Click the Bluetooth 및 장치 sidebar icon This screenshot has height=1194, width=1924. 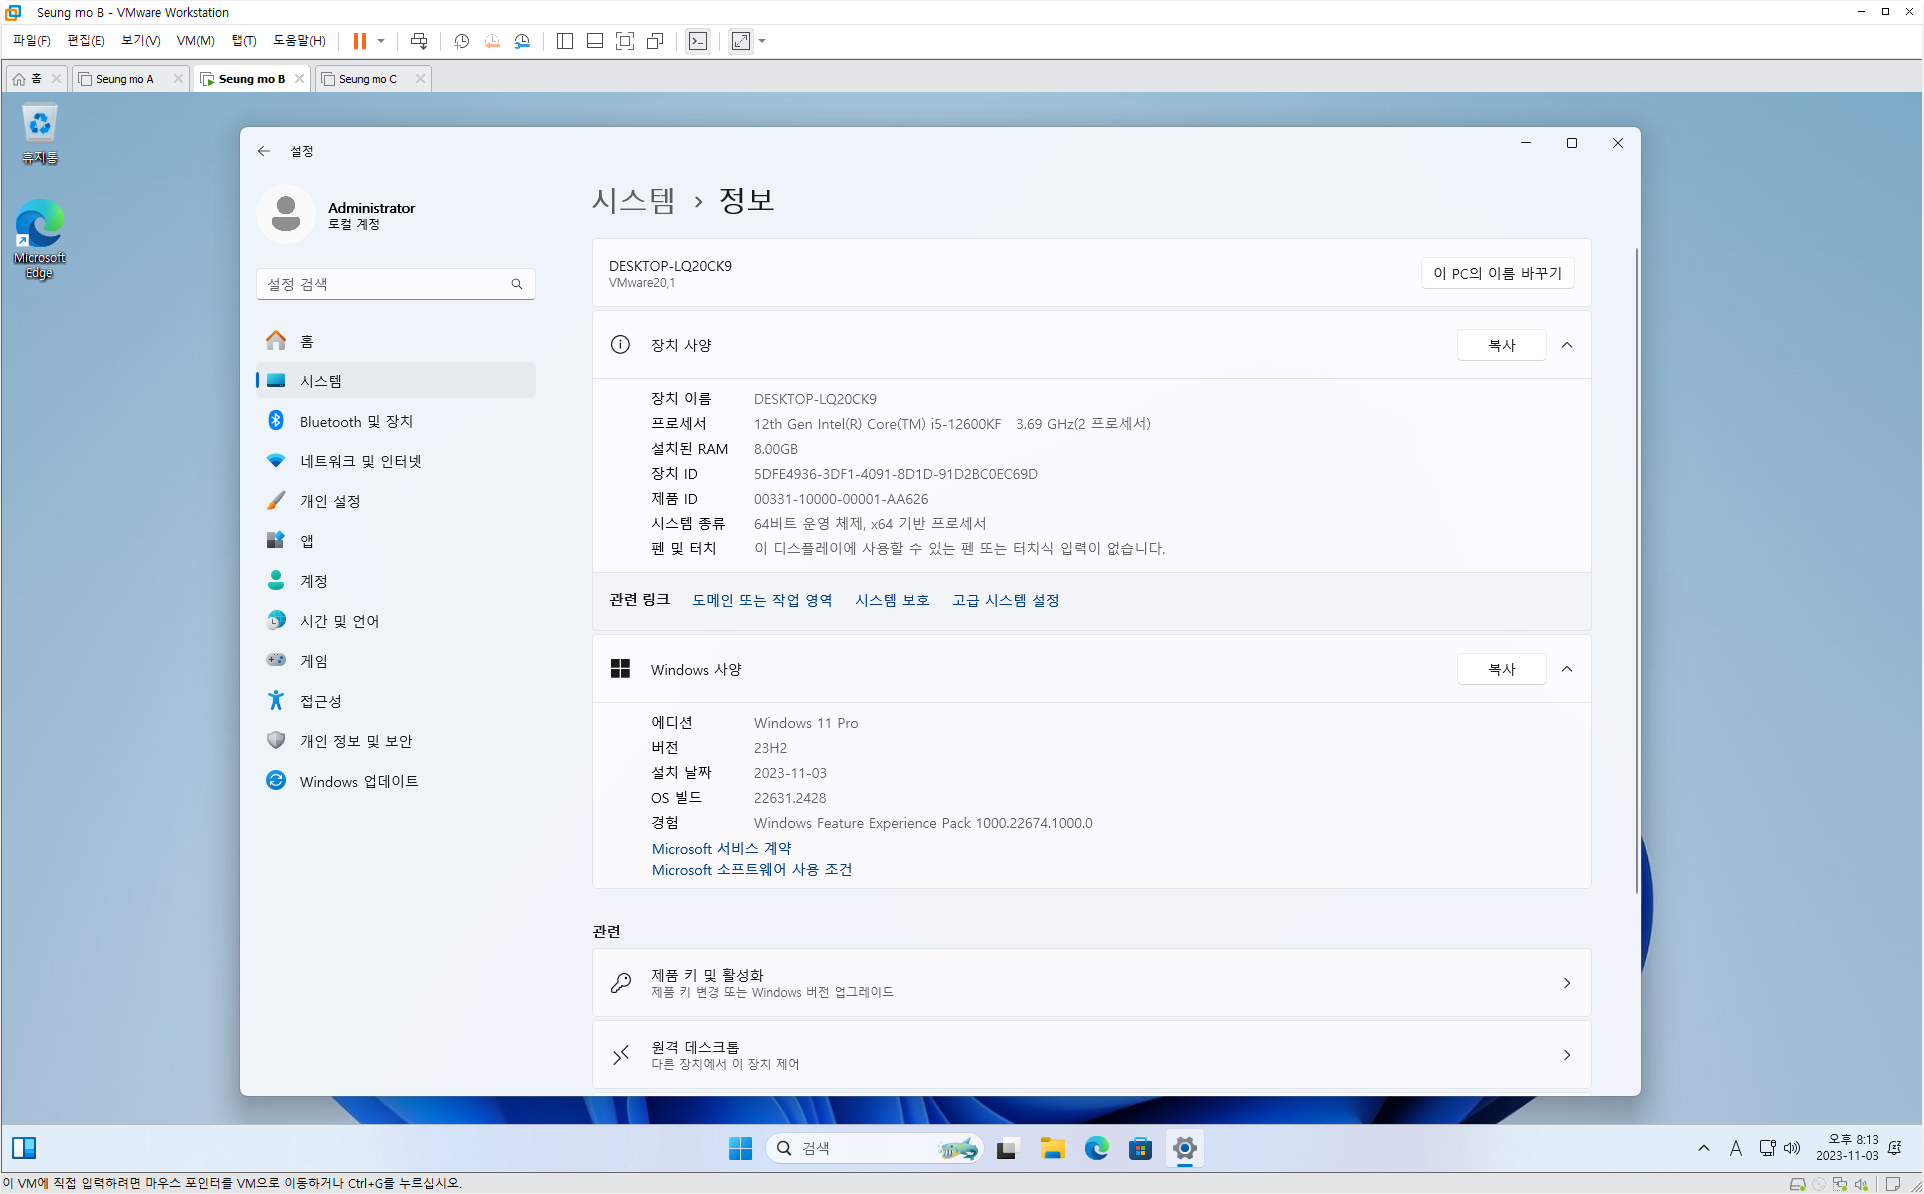coord(276,421)
